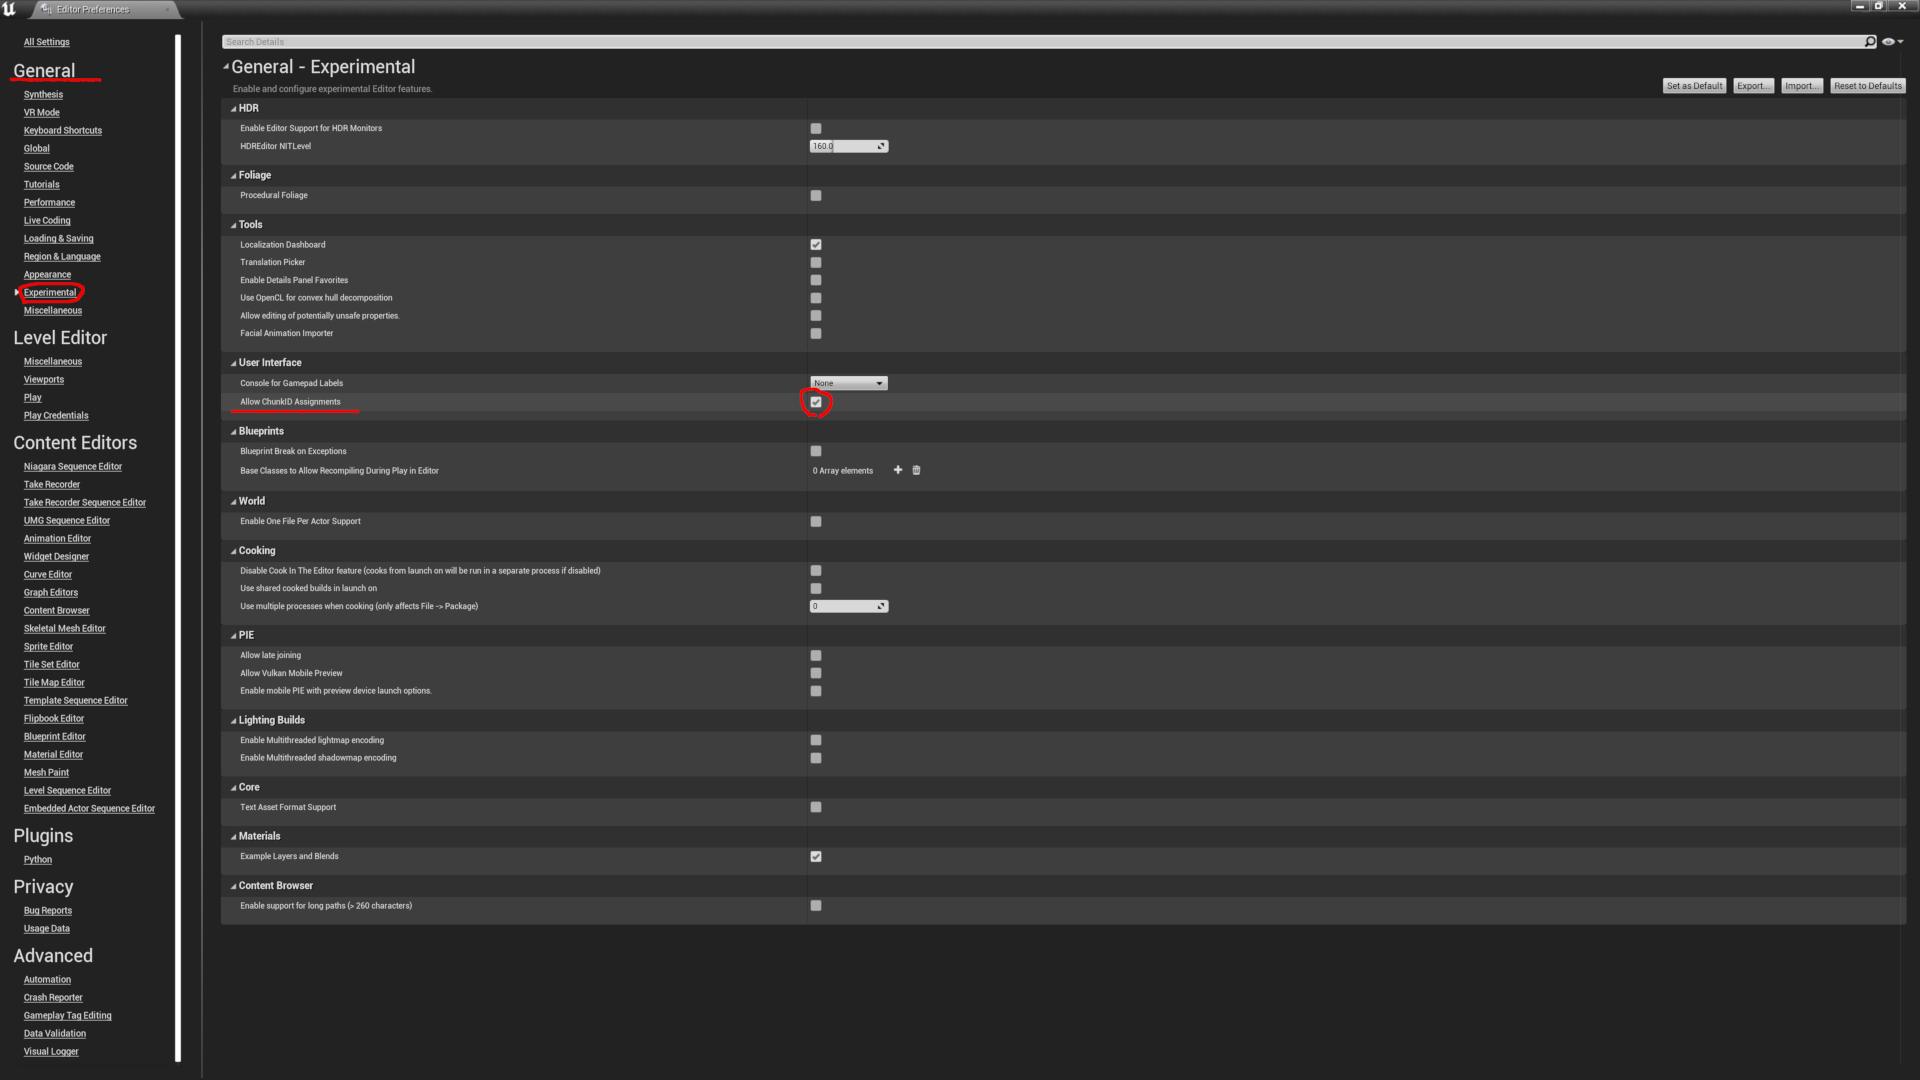The height and width of the screenshot is (1080, 1920).
Task: Open Python plugin settings
Action: click(x=38, y=860)
